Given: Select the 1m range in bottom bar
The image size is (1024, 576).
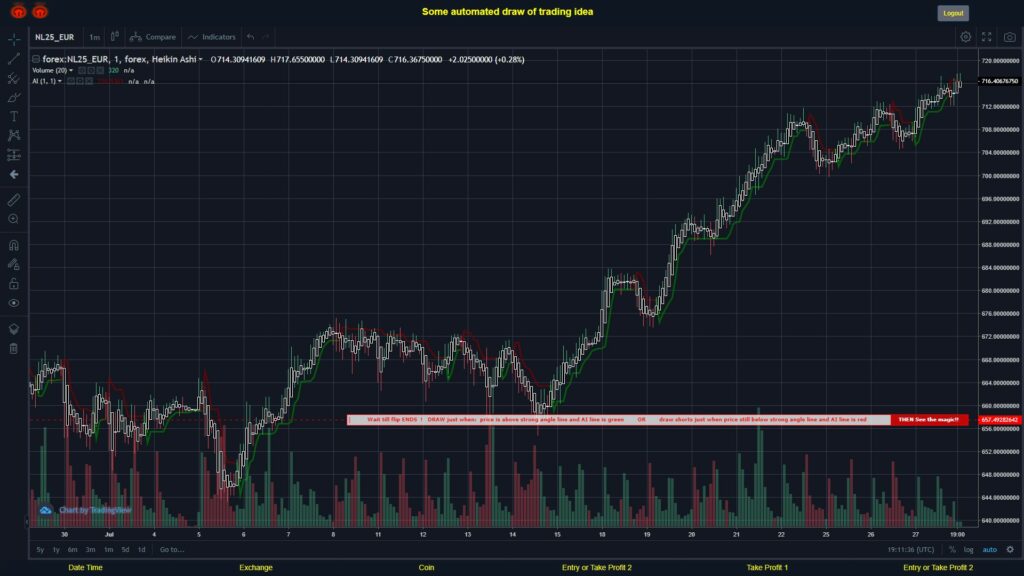Looking at the screenshot, I should point(108,550).
